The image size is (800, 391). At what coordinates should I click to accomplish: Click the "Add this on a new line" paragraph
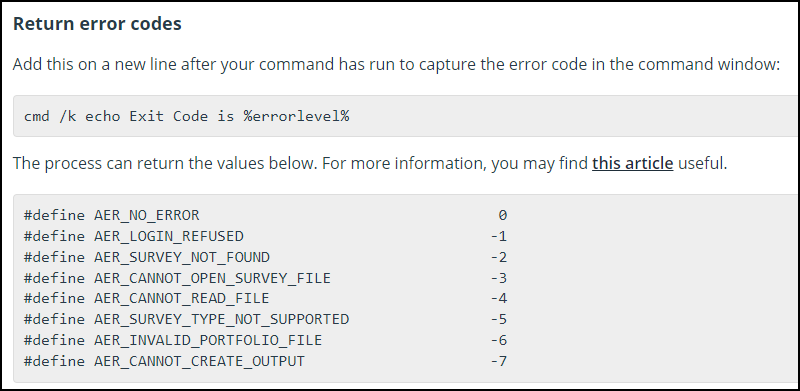[x=396, y=65]
